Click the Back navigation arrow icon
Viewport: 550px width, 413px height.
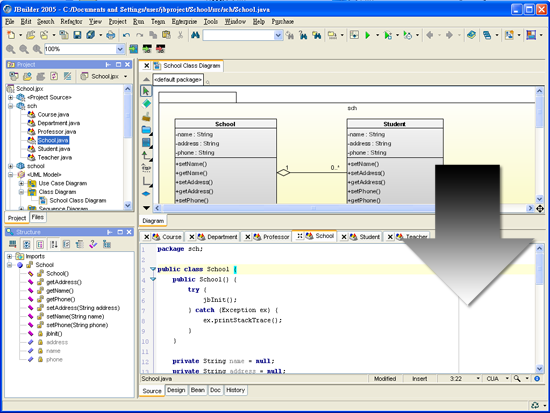point(429,35)
